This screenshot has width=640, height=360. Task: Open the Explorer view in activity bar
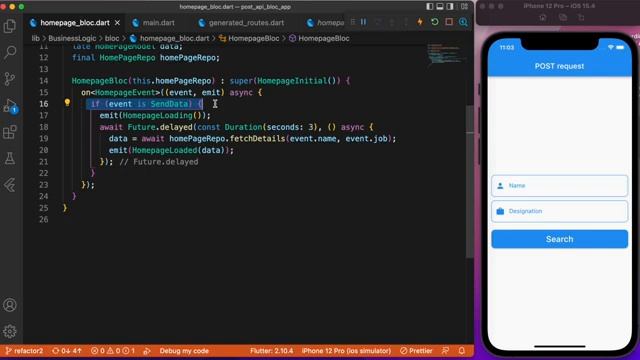tap(10, 26)
